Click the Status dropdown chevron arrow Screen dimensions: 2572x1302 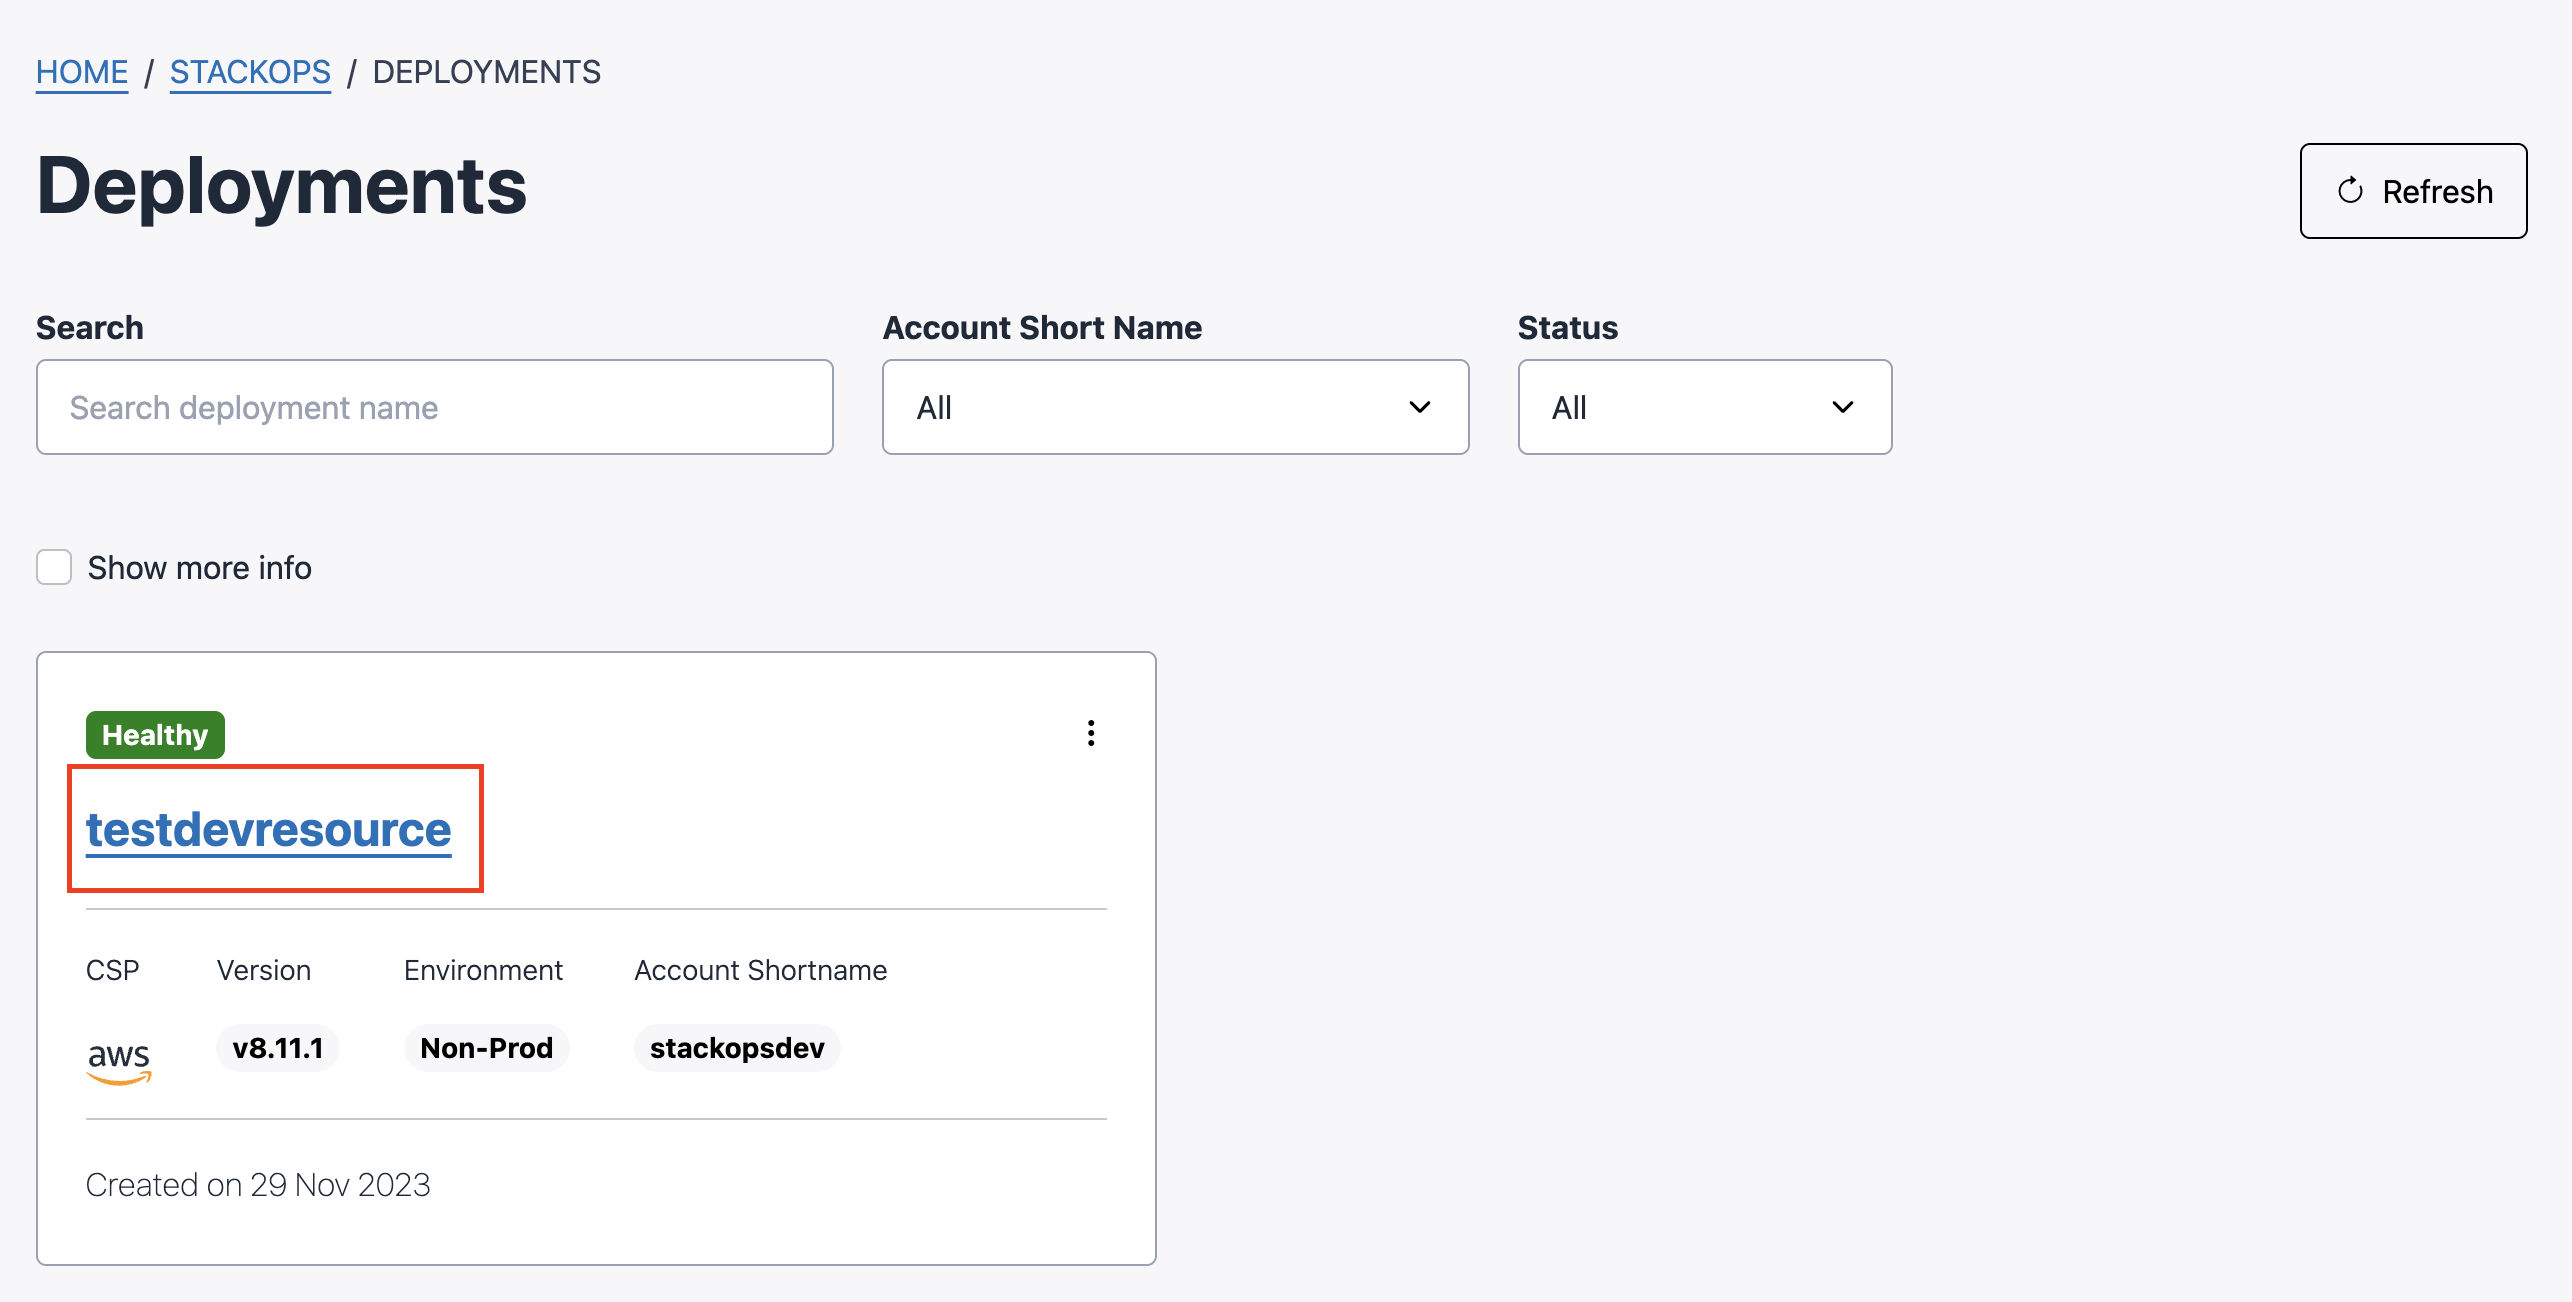coord(1842,407)
